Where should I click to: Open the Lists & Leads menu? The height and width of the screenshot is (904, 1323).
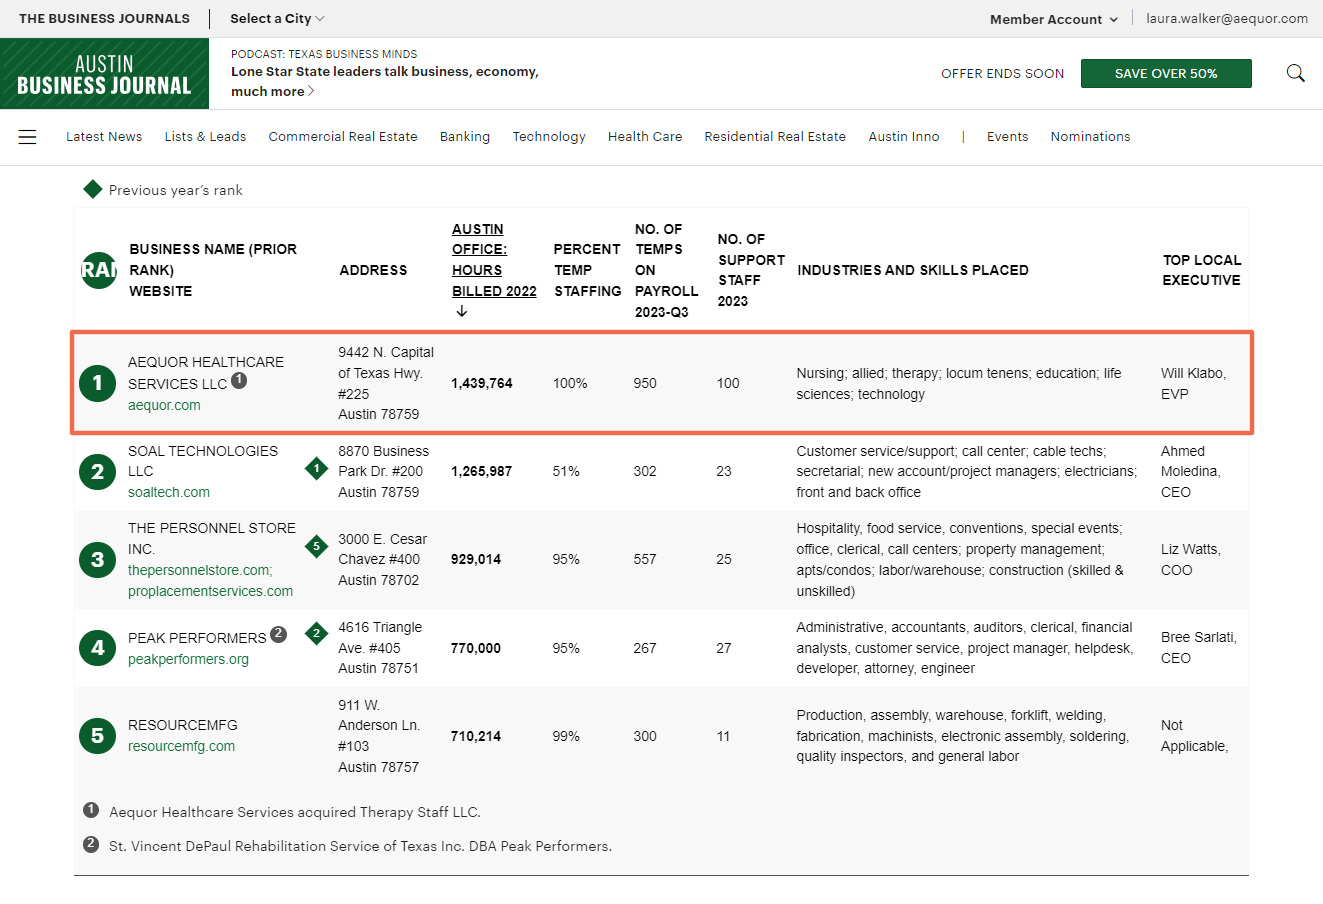pos(205,137)
